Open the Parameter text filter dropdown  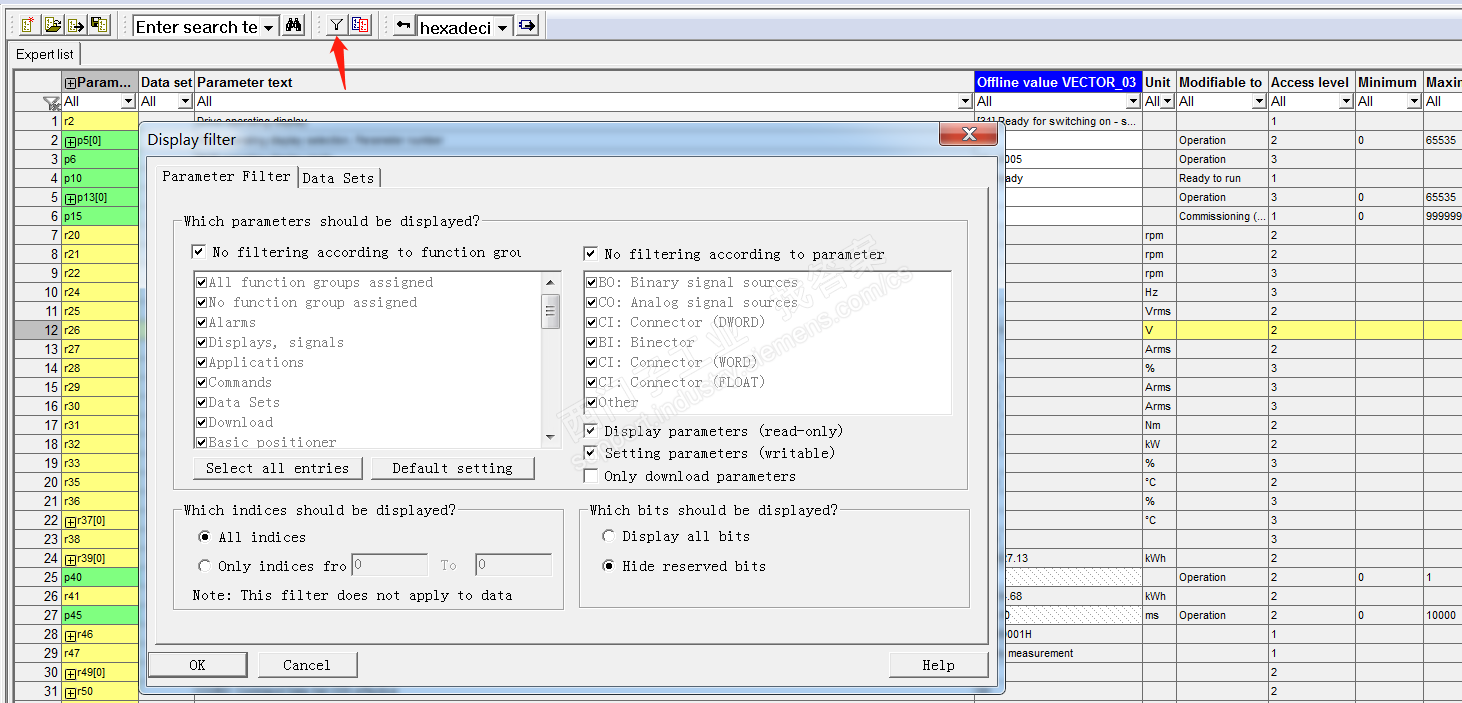966,101
